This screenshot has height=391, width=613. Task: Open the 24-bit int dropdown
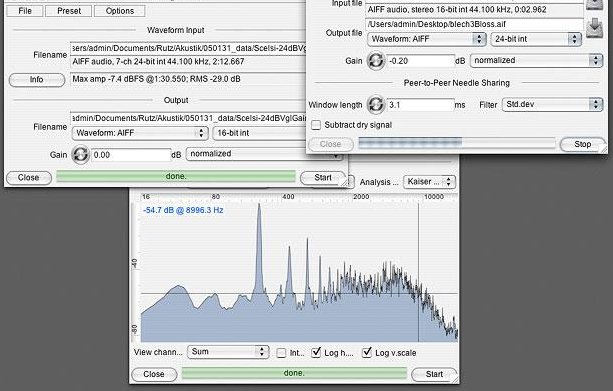coord(536,39)
